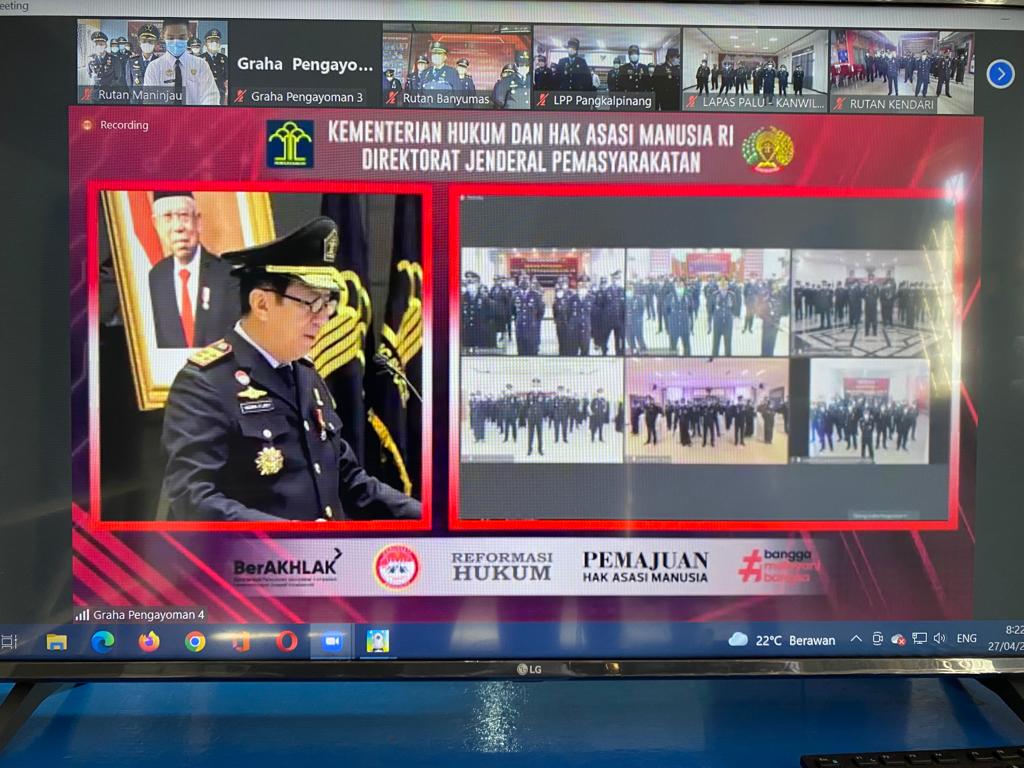Screen dimensions: 1024x768
Task: Open Firefox from the taskbar
Action: coord(149,642)
